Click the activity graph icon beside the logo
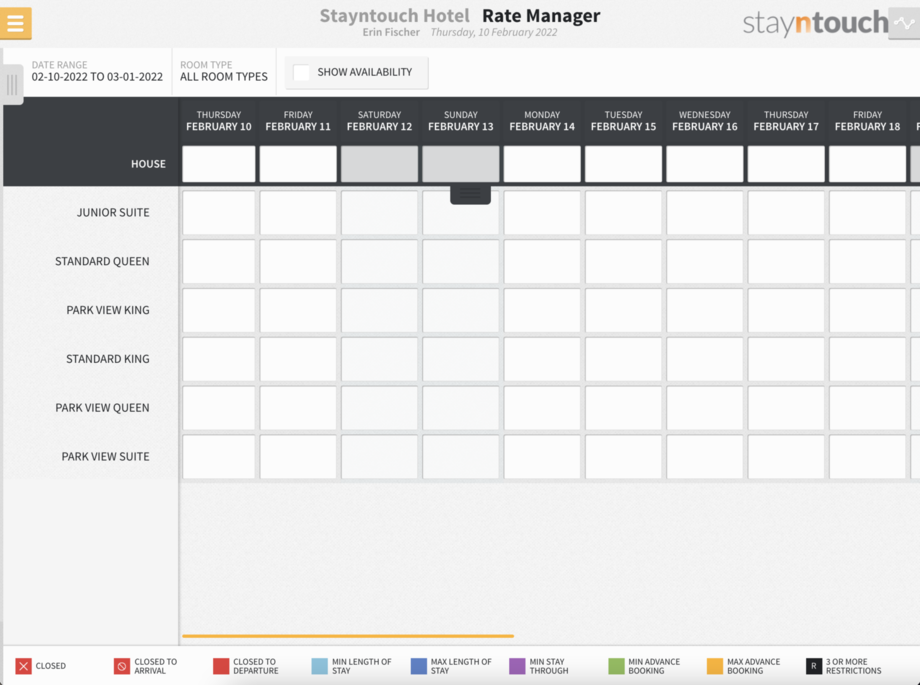 [x=904, y=23]
